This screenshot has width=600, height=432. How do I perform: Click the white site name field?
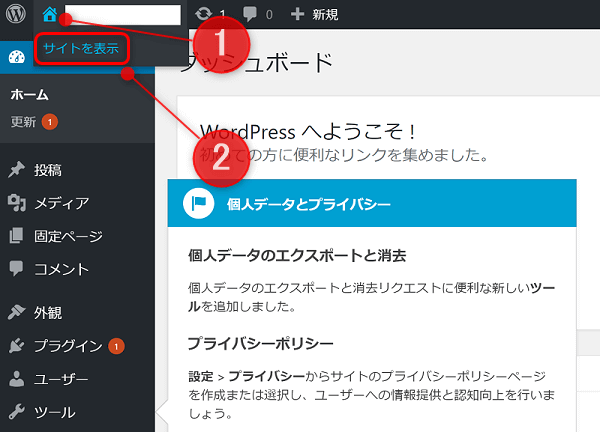[122, 15]
